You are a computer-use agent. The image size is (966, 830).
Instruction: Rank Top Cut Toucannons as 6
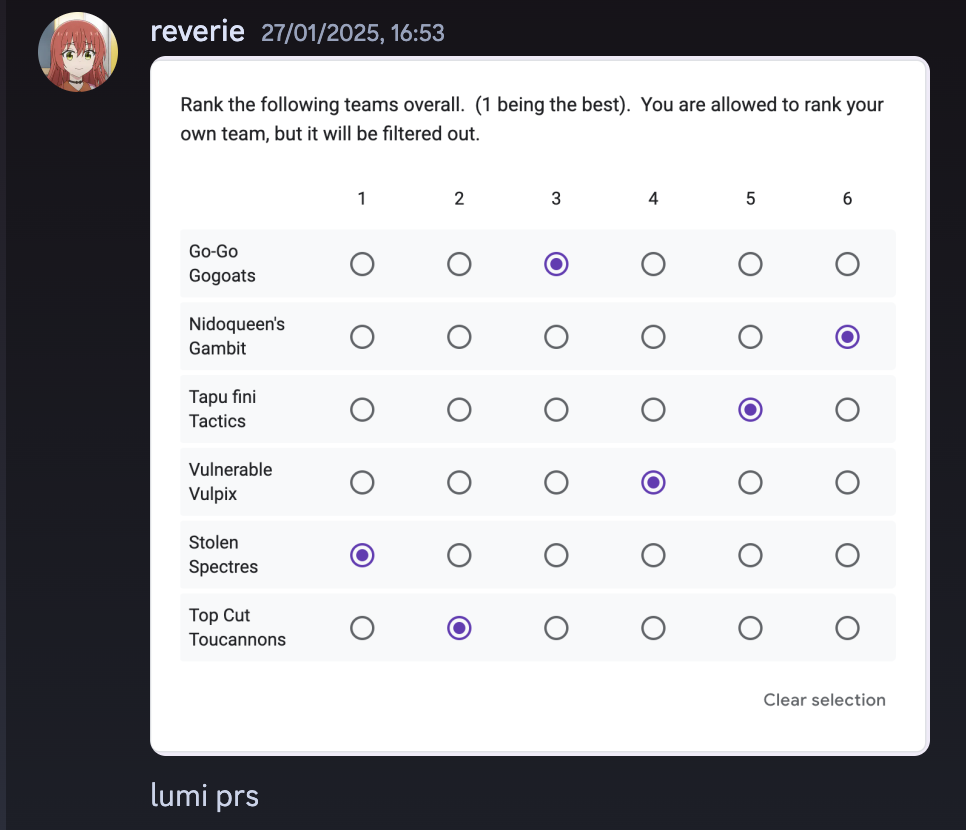tap(847, 628)
